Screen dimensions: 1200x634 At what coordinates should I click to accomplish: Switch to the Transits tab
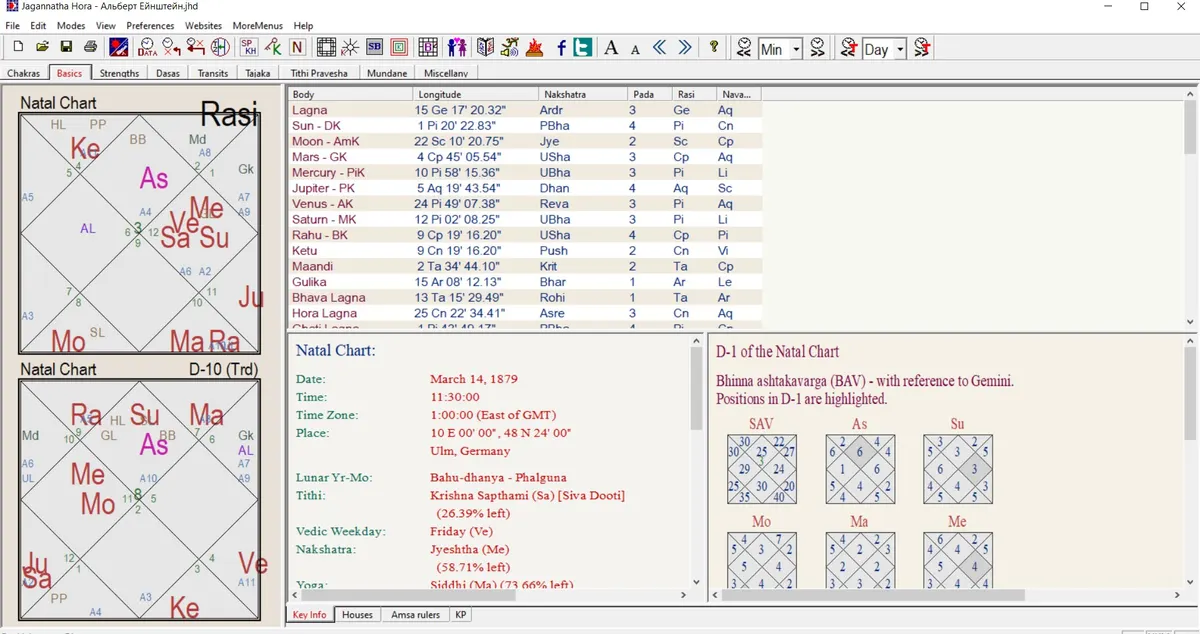tap(213, 73)
